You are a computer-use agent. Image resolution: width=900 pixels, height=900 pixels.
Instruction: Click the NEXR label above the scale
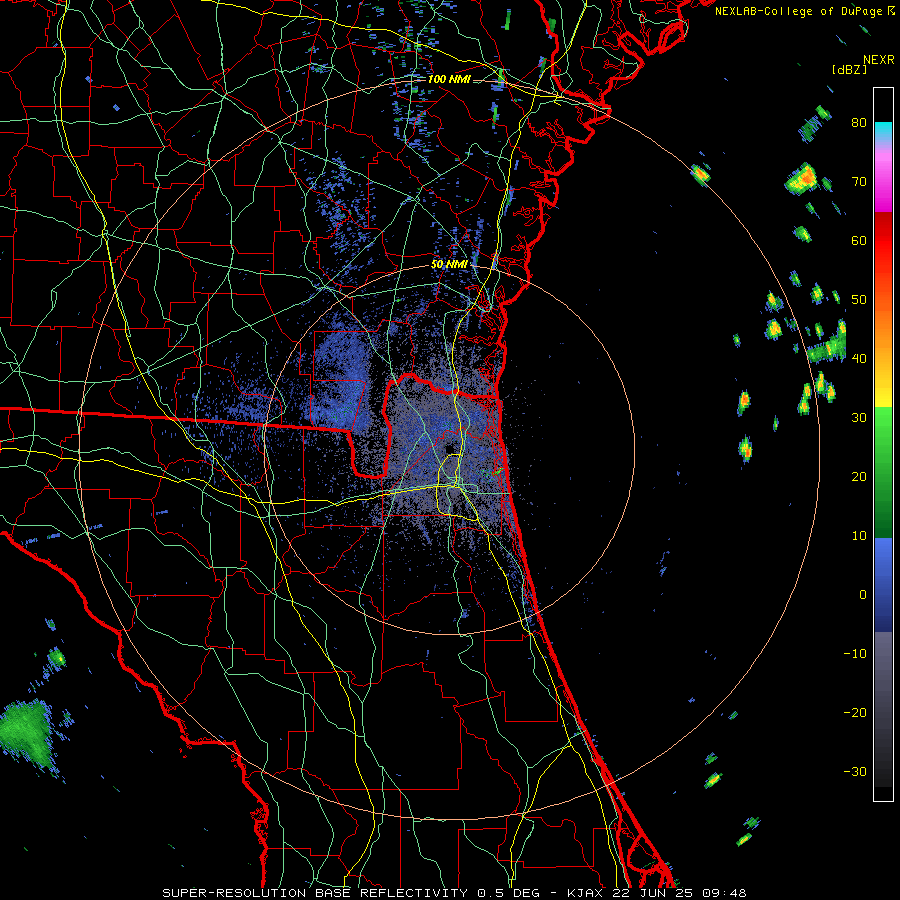click(879, 60)
